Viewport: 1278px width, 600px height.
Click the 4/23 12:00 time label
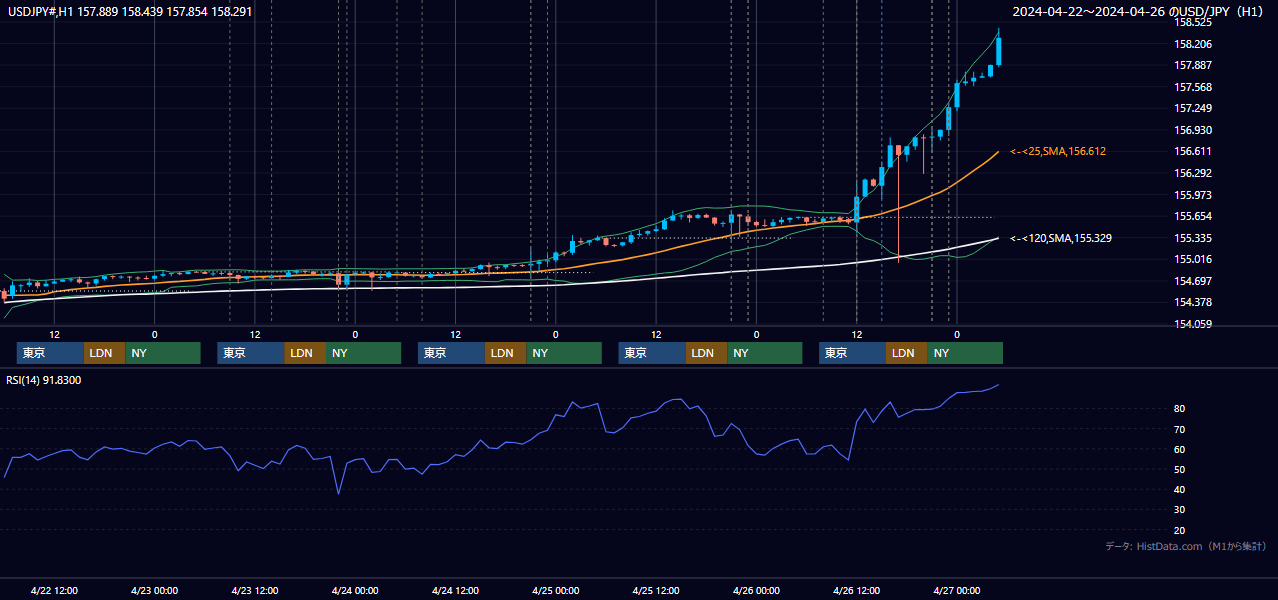pyautogui.click(x=255, y=590)
